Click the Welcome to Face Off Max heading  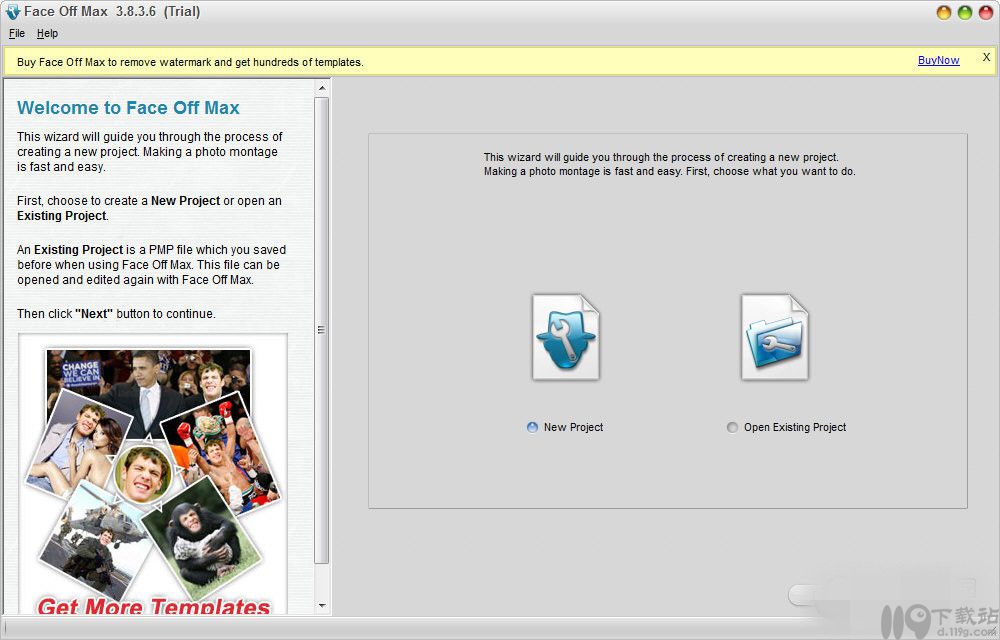click(128, 108)
